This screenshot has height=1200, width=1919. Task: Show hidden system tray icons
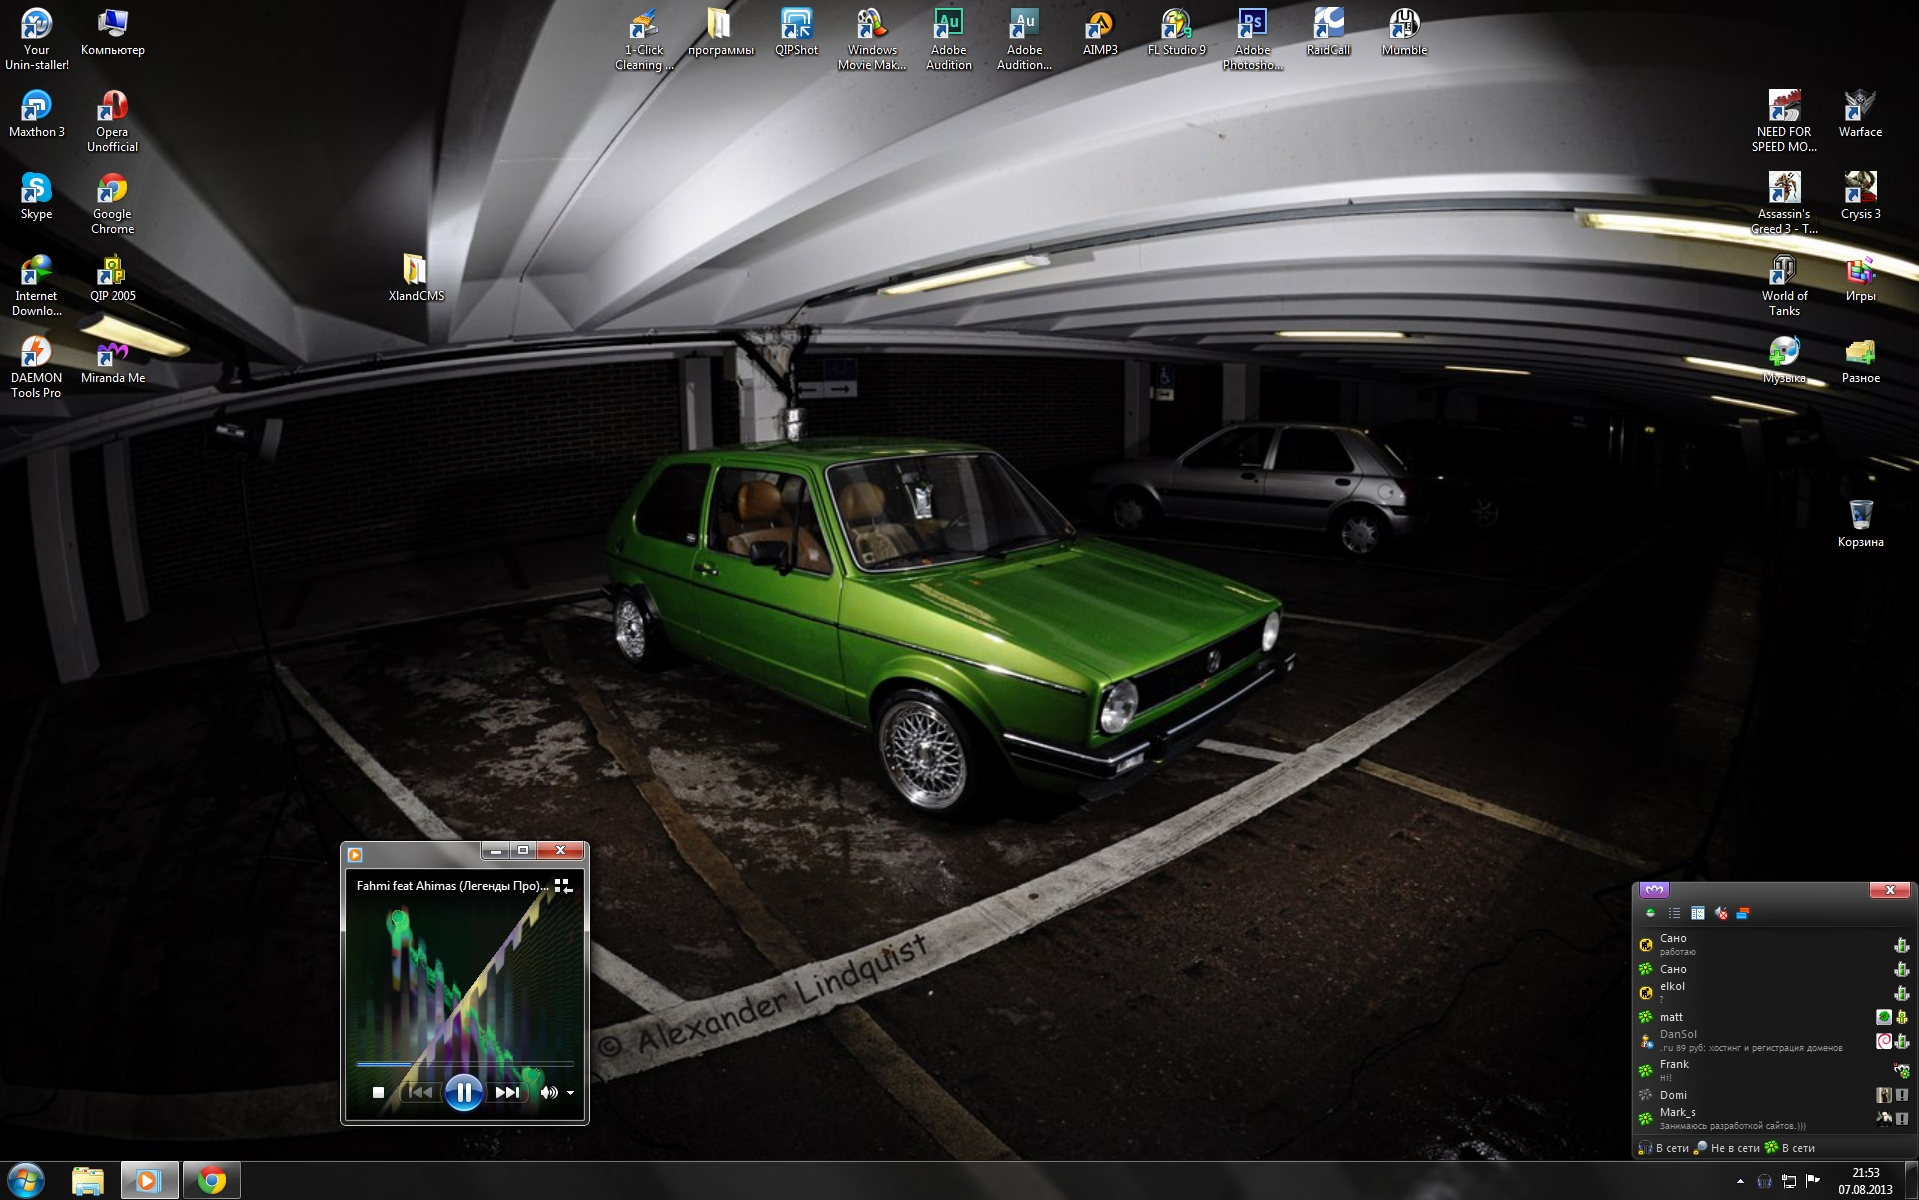[1740, 1182]
